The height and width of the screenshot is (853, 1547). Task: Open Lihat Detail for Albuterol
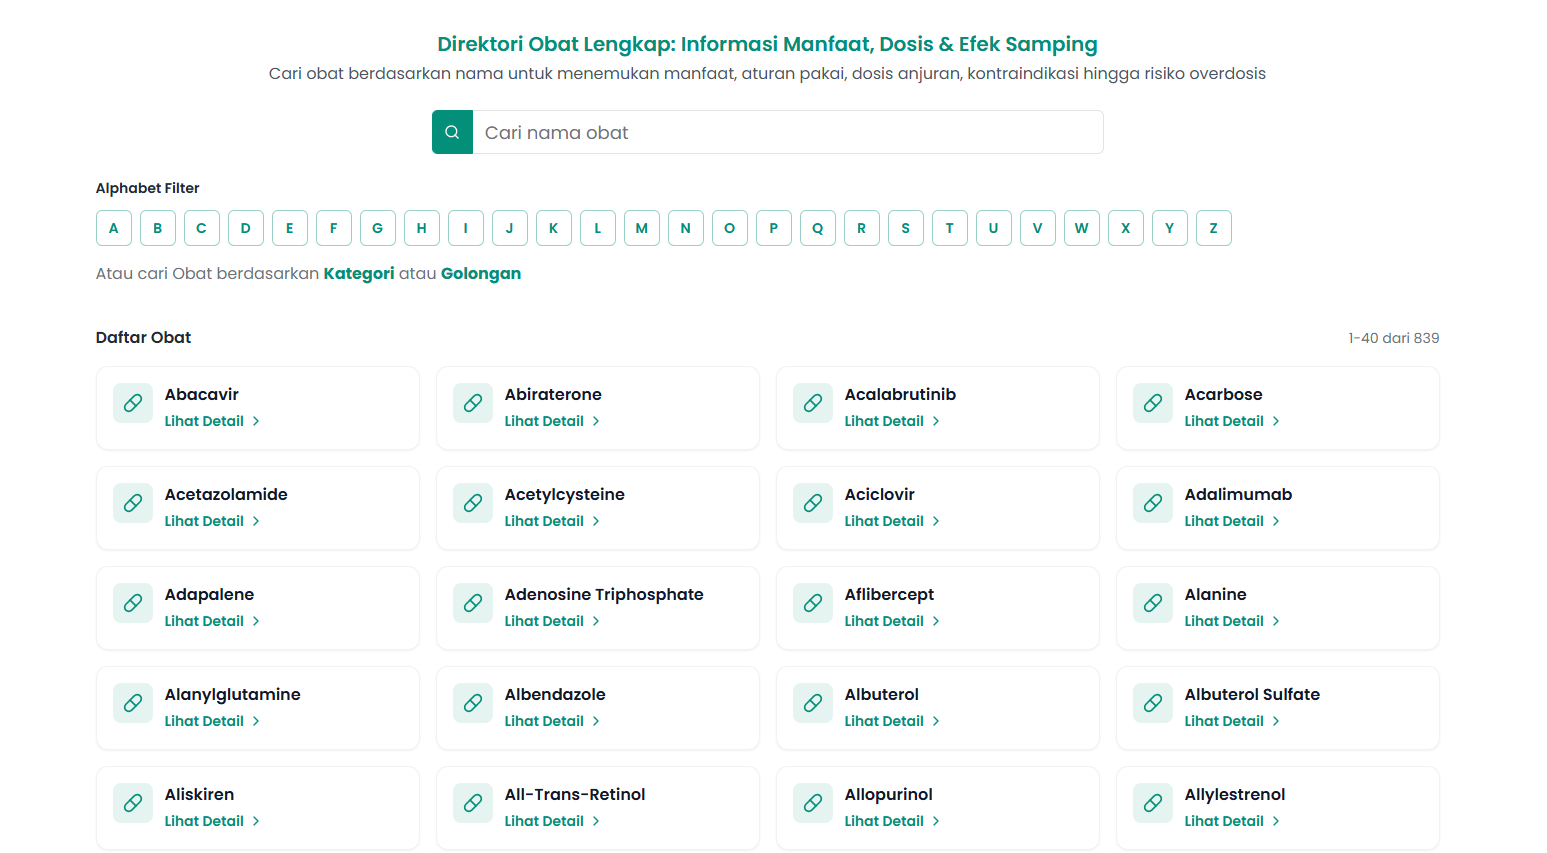pyautogui.click(x=892, y=721)
